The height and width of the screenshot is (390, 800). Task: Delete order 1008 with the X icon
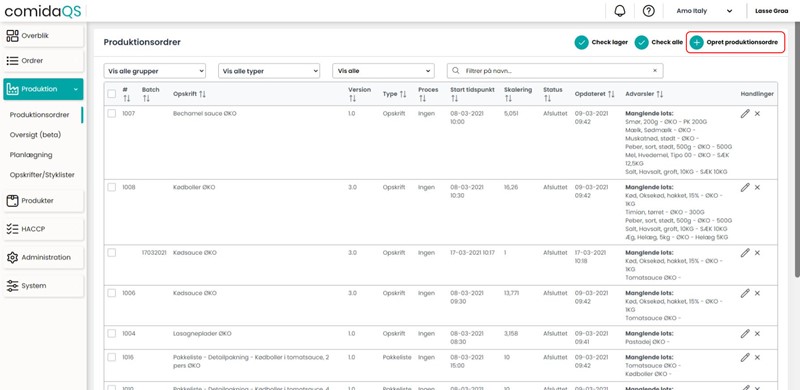click(757, 187)
